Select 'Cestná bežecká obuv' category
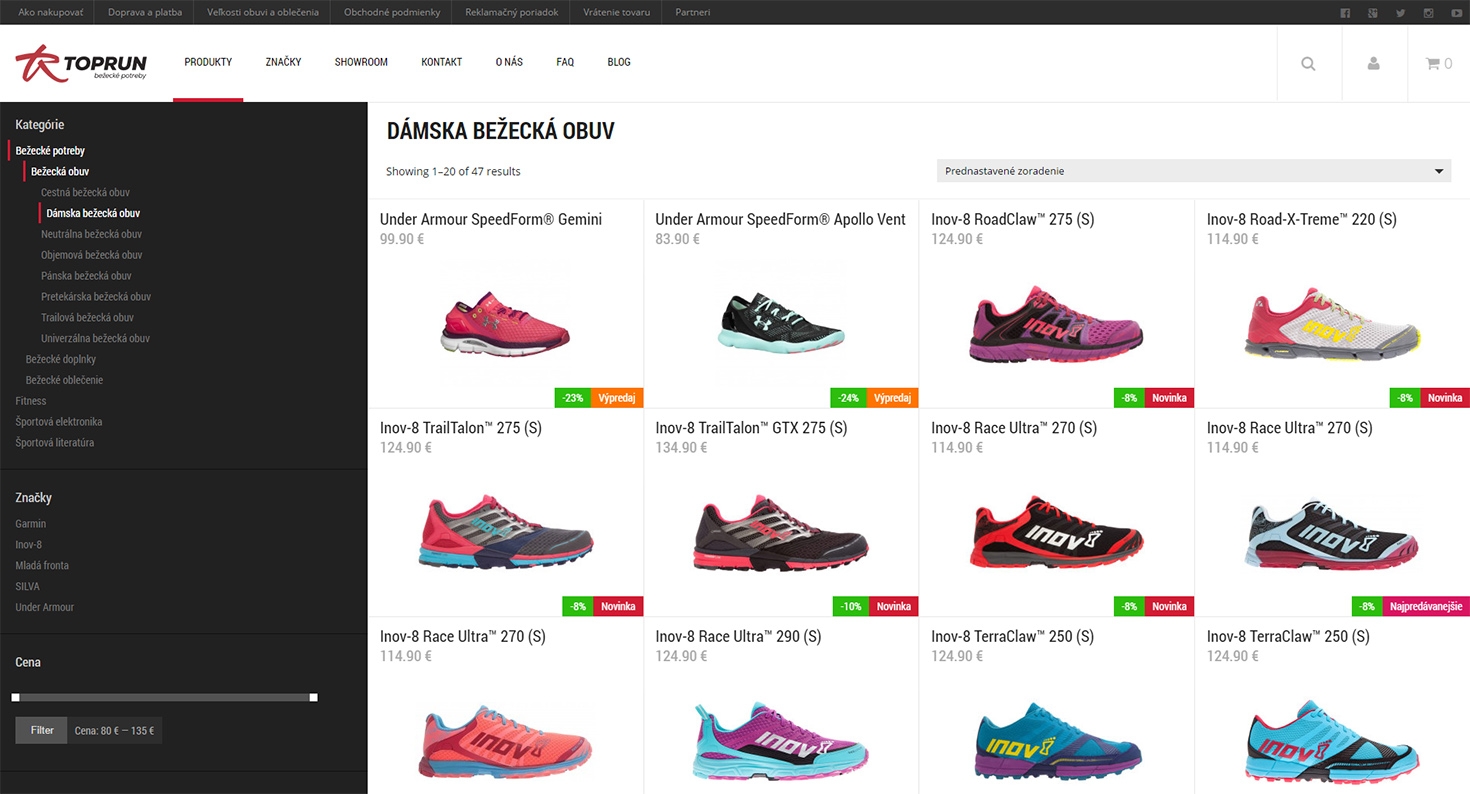Screen dimensions: 1470x794 [85, 192]
